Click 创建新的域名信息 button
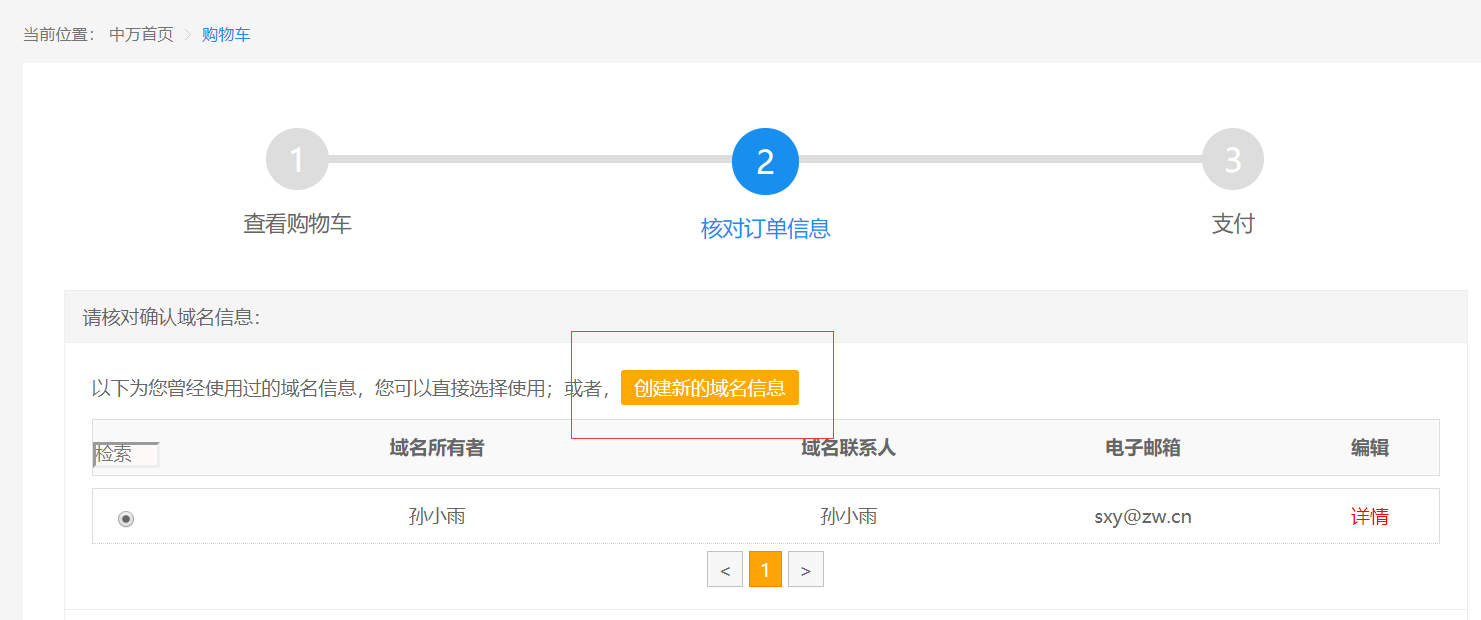The width and height of the screenshot is (1481, 620). point(710,388)
